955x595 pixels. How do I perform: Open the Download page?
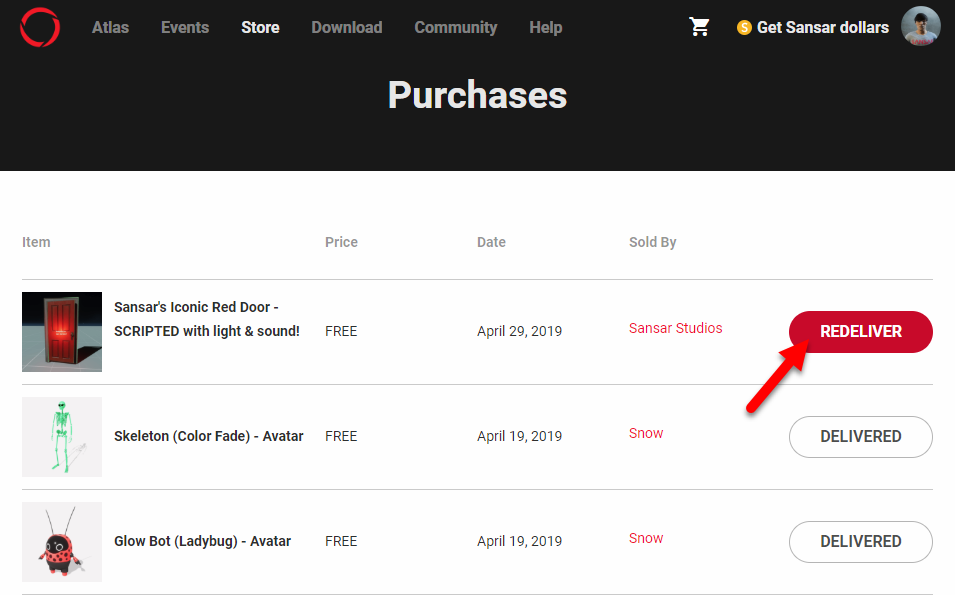click(x=346, y=27)
